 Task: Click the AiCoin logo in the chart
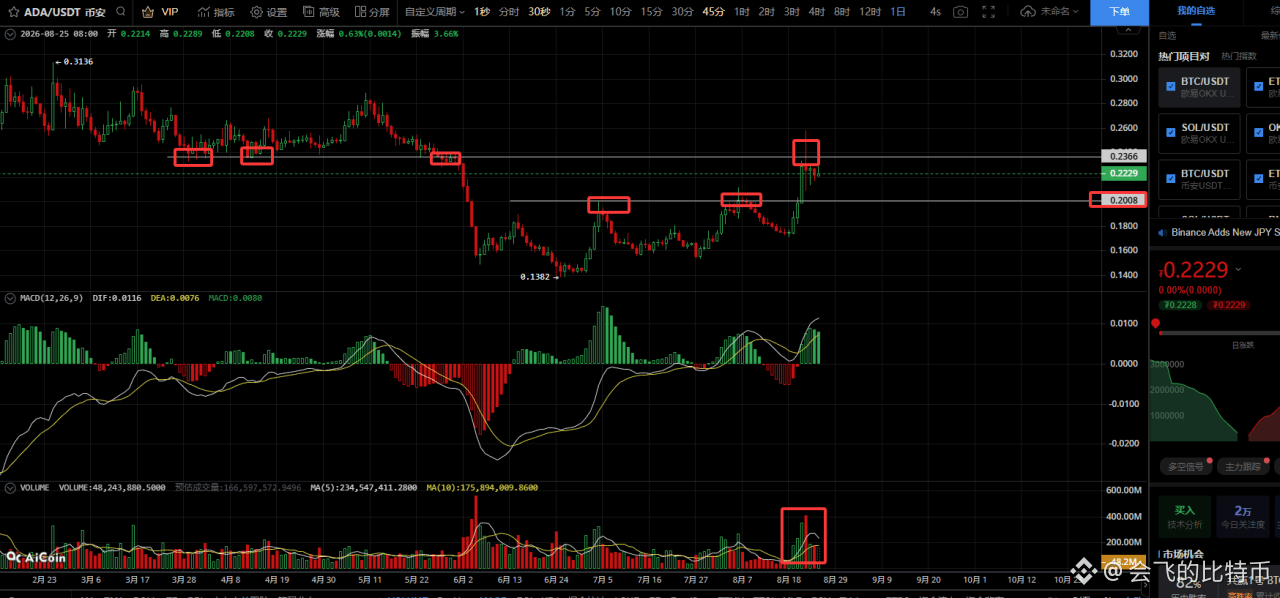34,557
